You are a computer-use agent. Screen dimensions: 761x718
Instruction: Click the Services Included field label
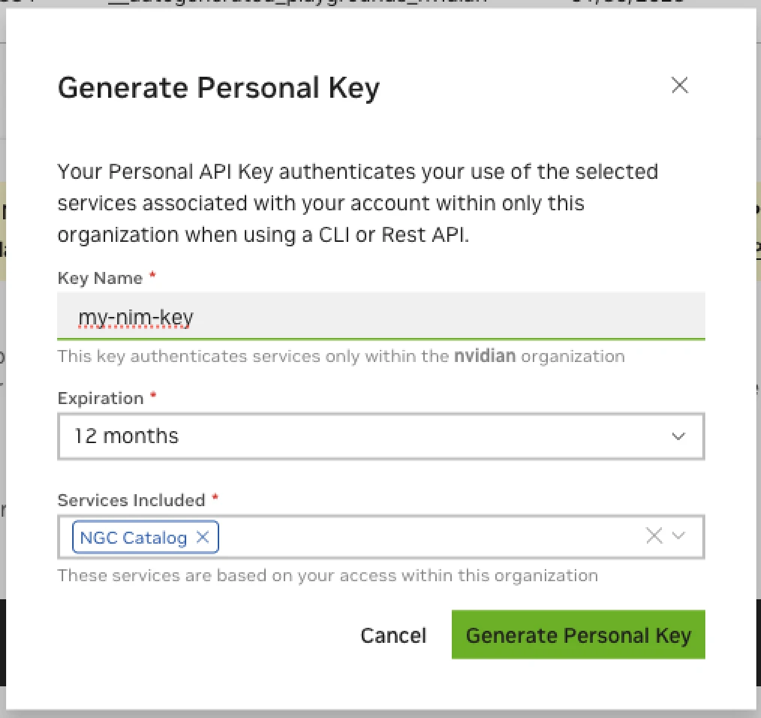pyautogui.click(x=132, y=500)
